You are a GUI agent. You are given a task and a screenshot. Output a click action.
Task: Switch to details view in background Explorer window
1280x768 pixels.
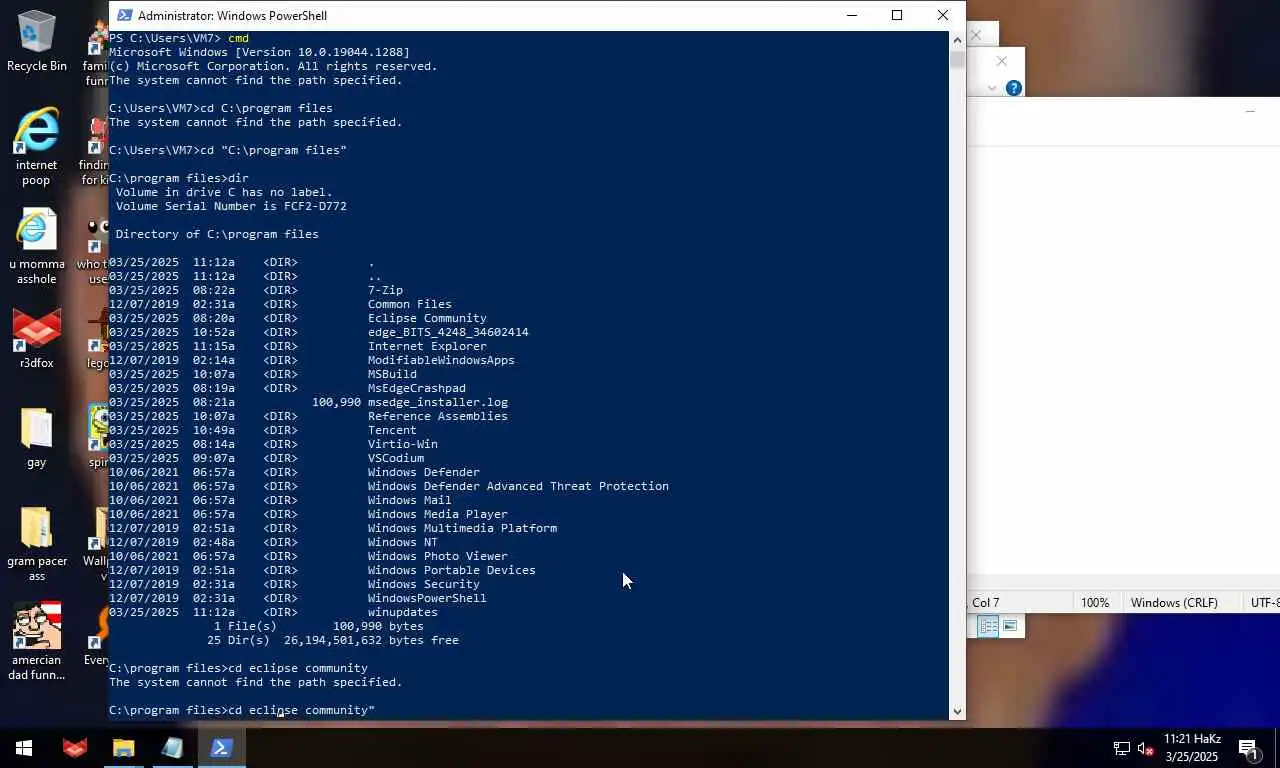pos(988,626)
